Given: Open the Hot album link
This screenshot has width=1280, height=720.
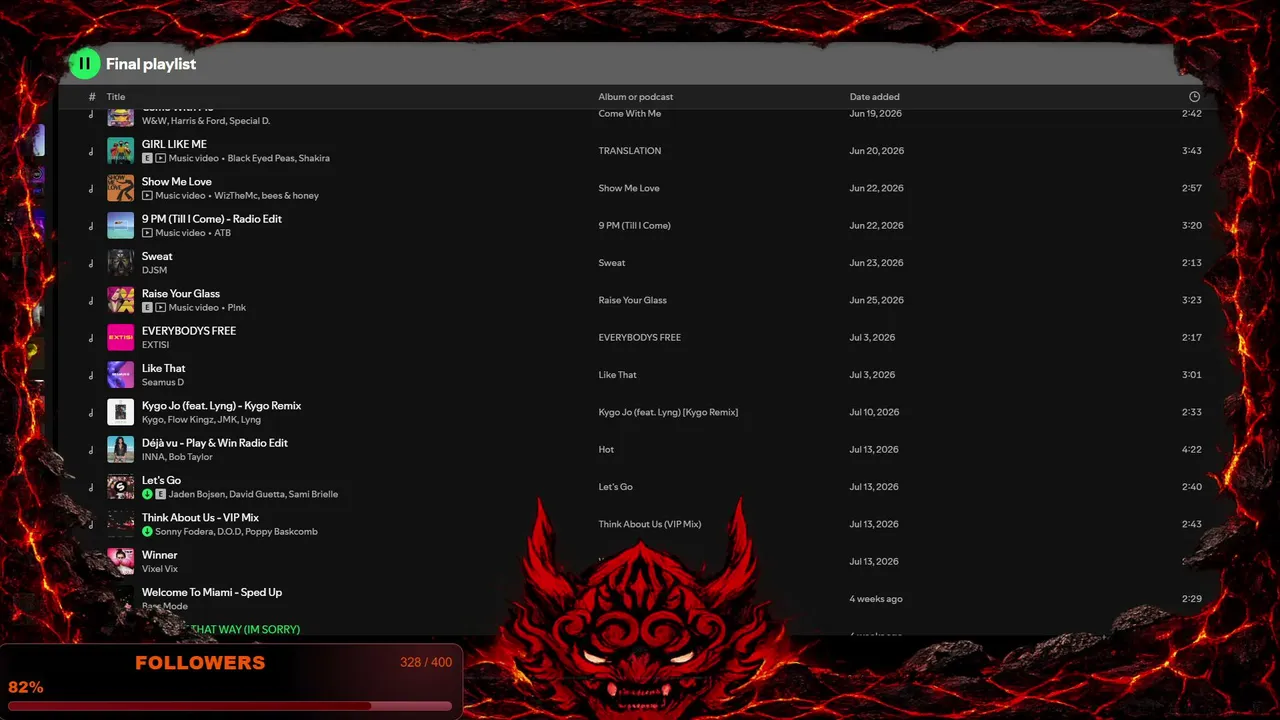Looking at the screenshot, I should 606,450.
